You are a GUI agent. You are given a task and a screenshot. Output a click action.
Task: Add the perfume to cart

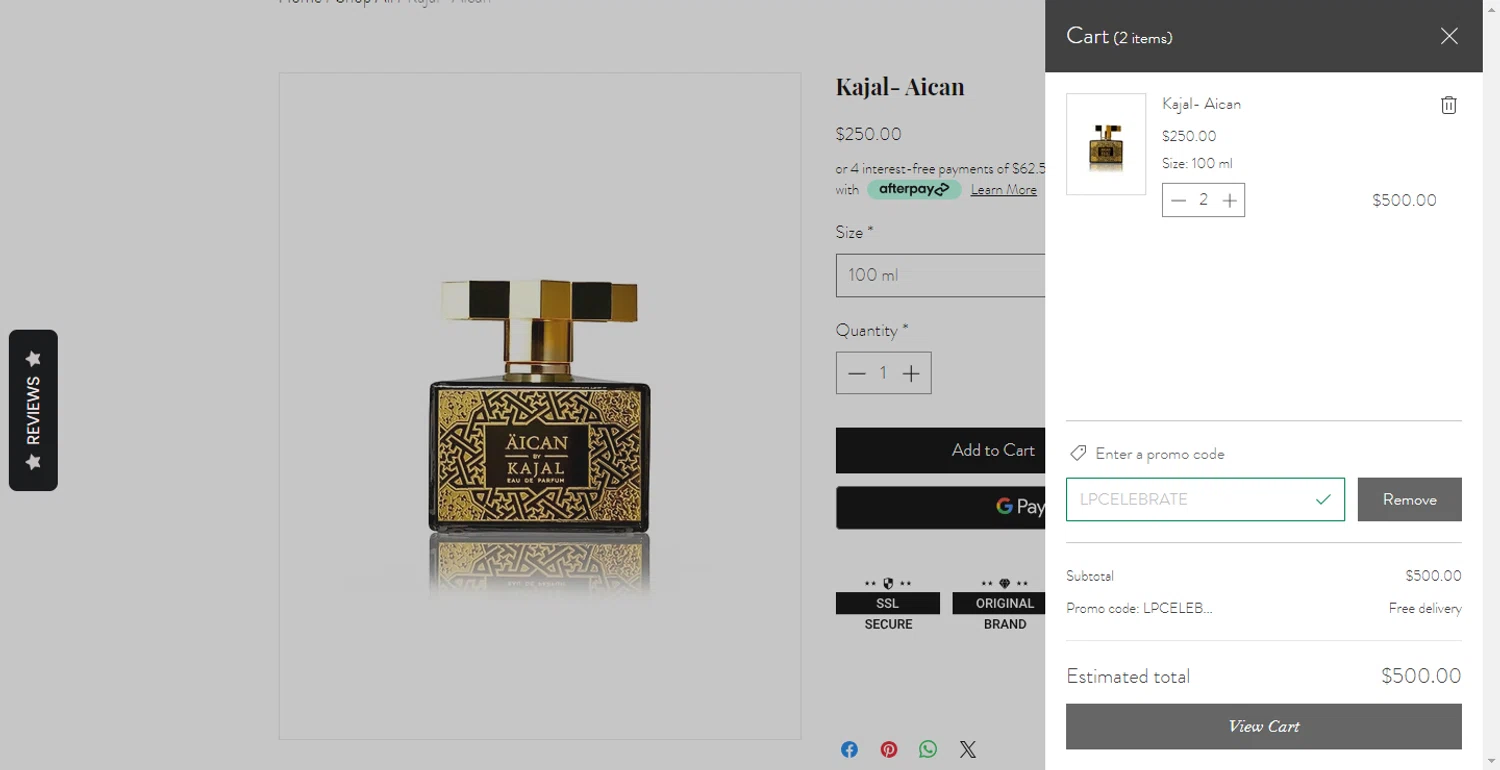pyautogui.click(x=940, y=451)
